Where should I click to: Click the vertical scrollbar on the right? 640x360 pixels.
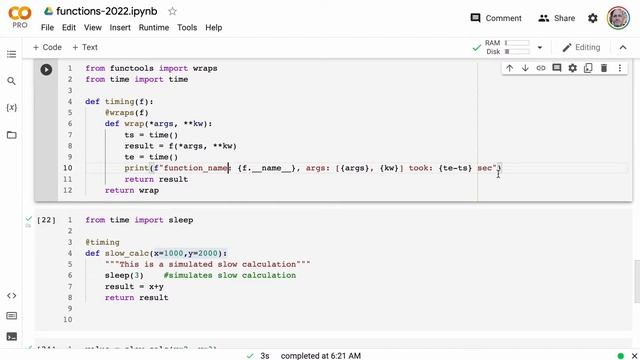coord(637,282)
